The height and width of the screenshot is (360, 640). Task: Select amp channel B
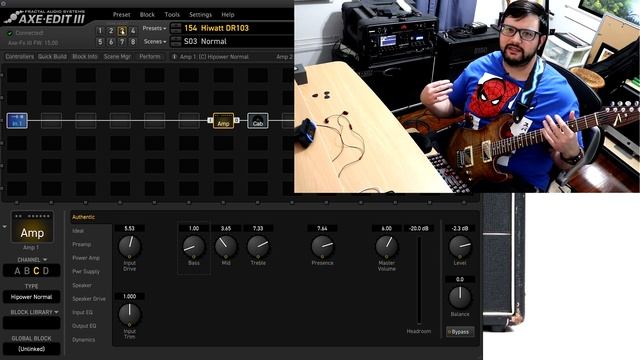27,271
